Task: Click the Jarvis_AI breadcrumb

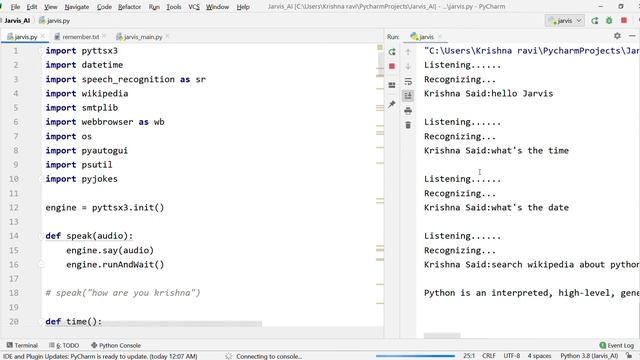Action: [17, 20]
